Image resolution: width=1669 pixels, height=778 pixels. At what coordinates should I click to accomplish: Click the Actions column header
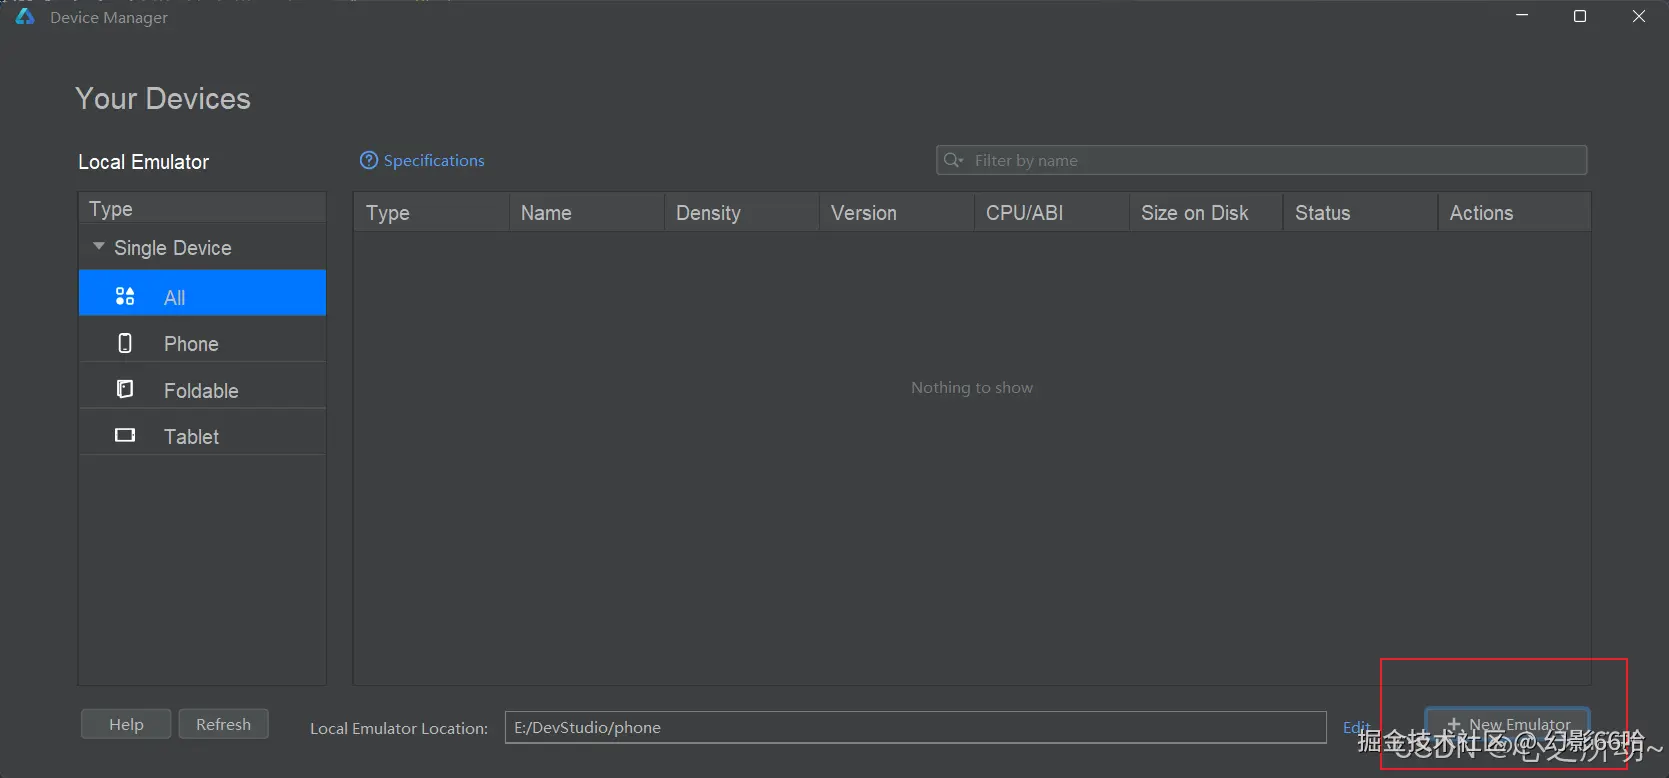tap(1515, 213)
